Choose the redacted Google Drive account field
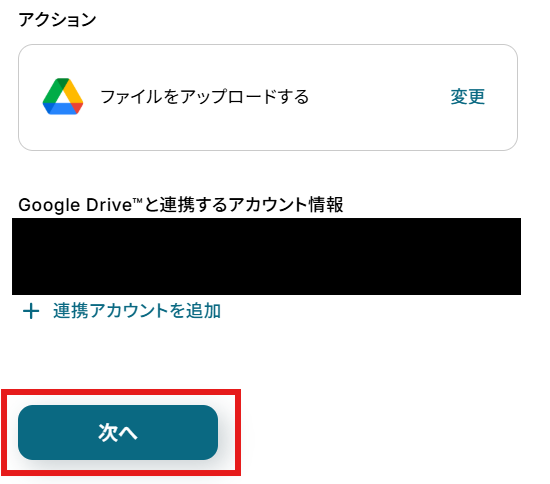This screenshot has width=550, height=484. click(x=266, y=256)
